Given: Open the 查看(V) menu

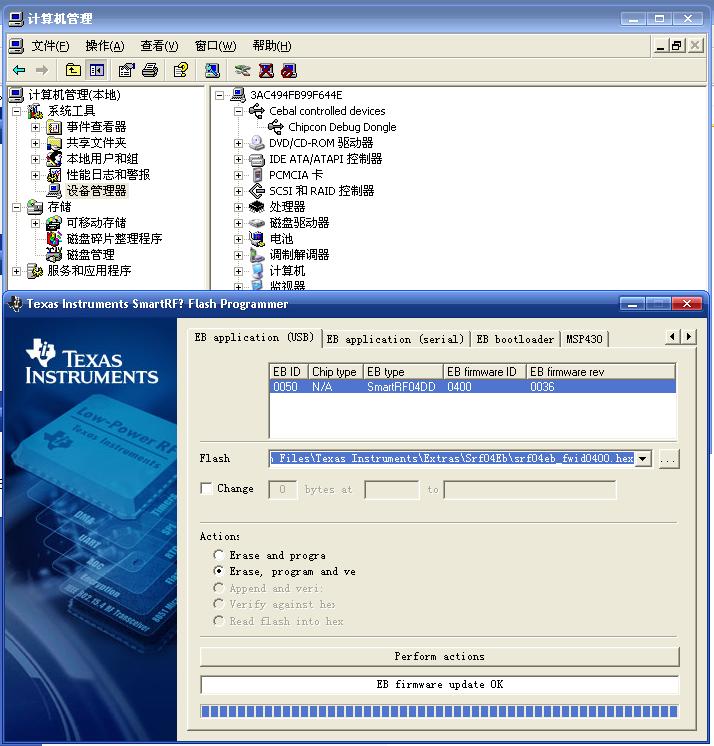Looking at the screenshot, I should pyautogui.click(x=159, y=46).
